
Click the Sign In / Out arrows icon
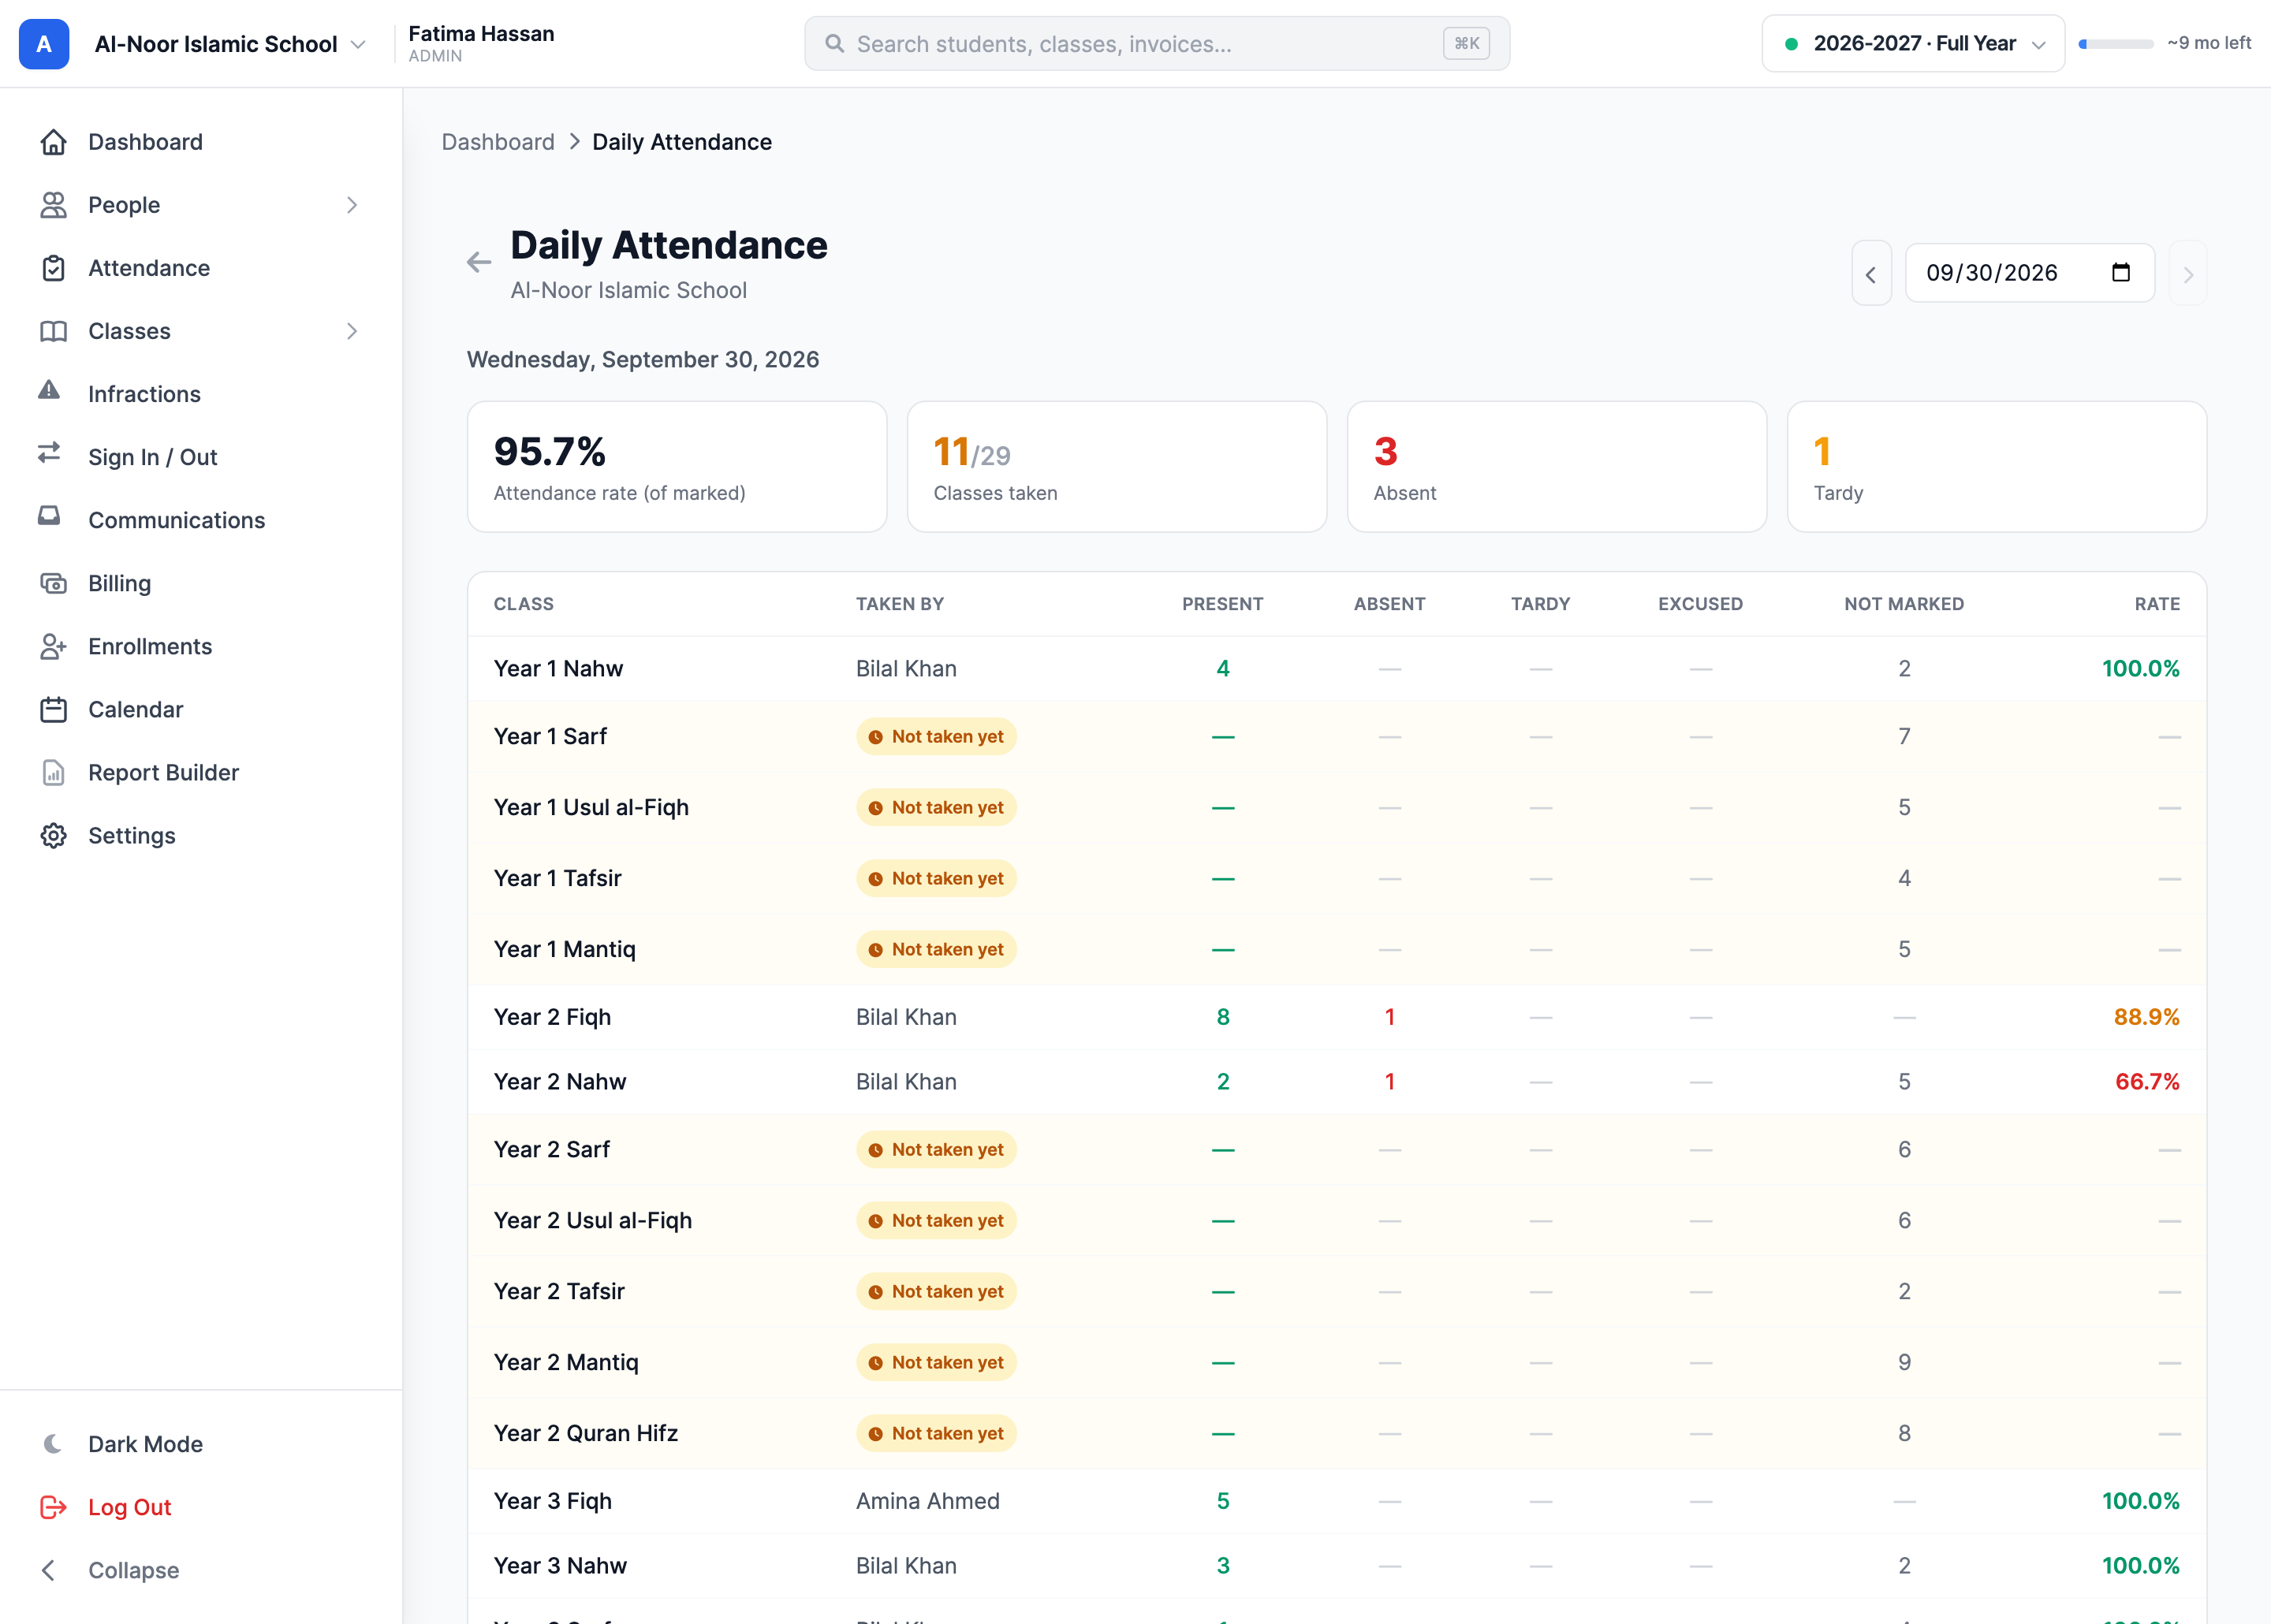[49, 453]
